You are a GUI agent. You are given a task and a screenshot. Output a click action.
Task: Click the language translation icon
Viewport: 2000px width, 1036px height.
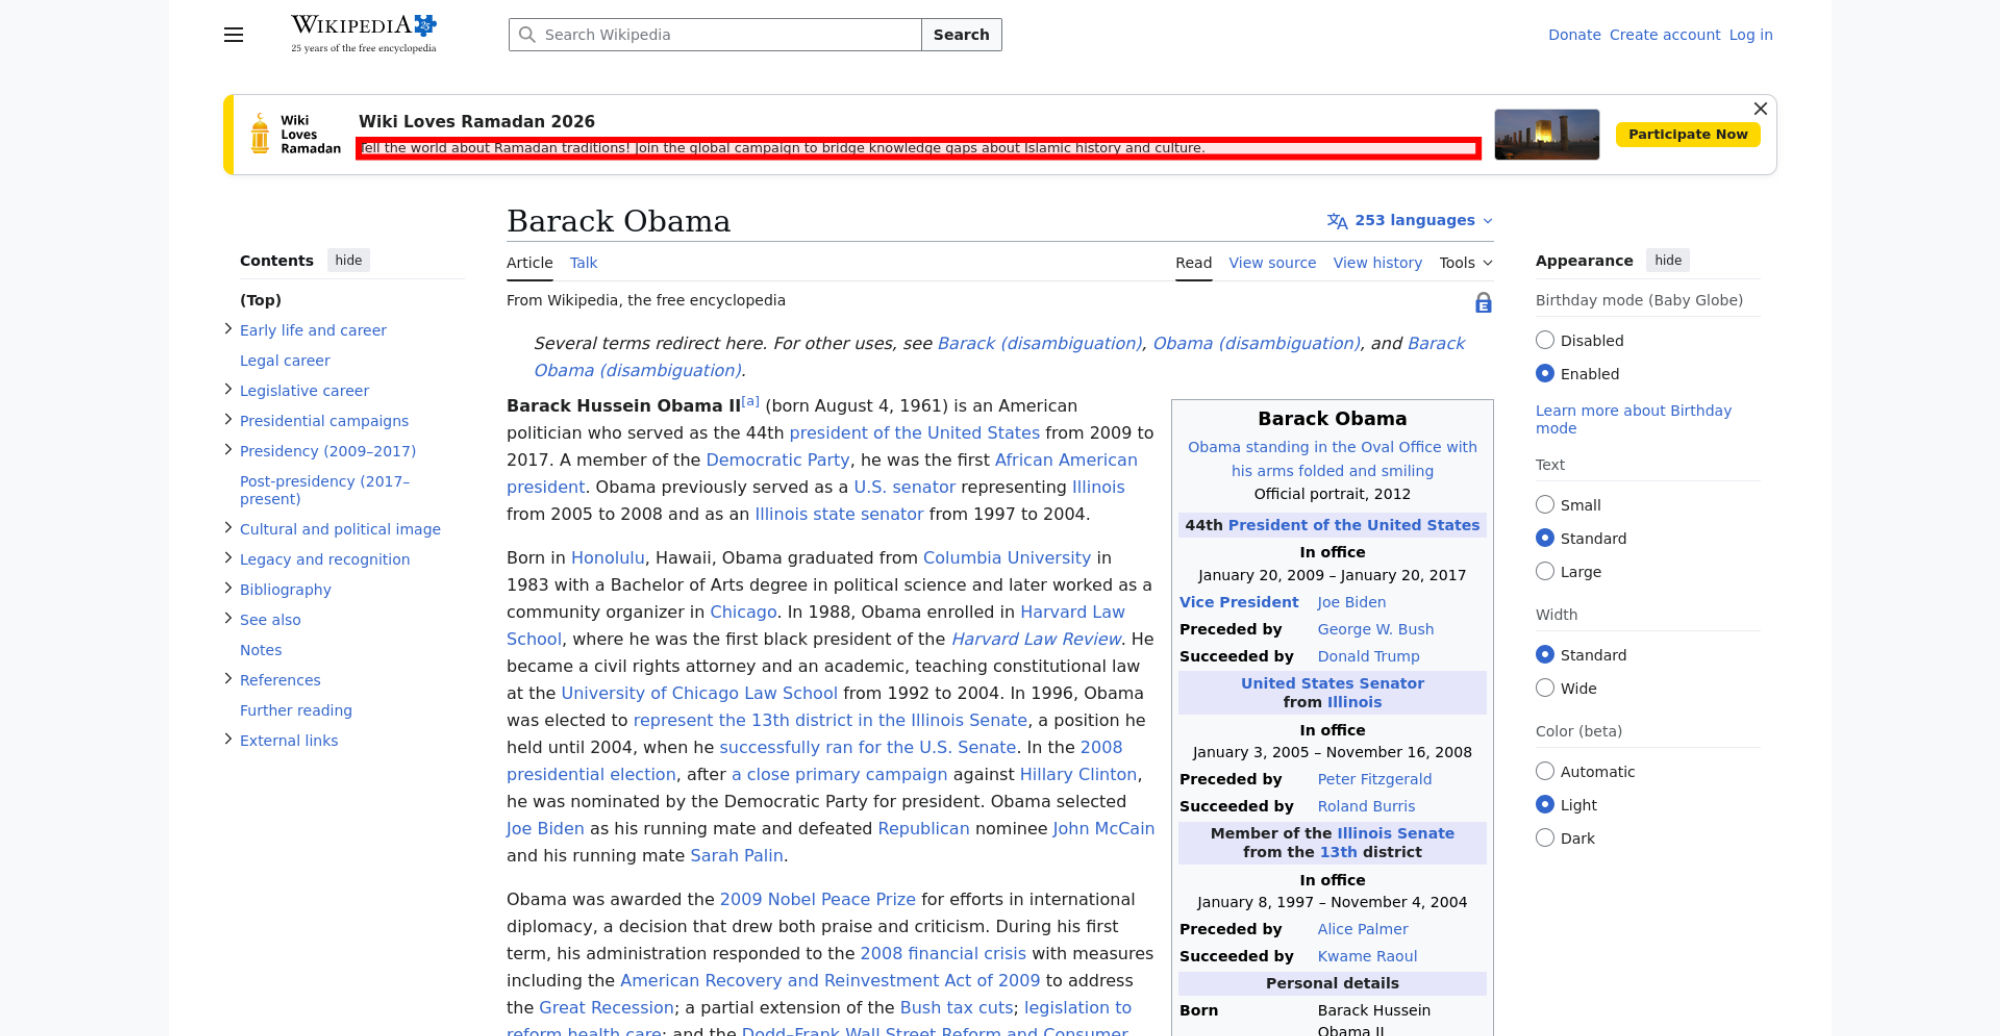click(1337, 221)
